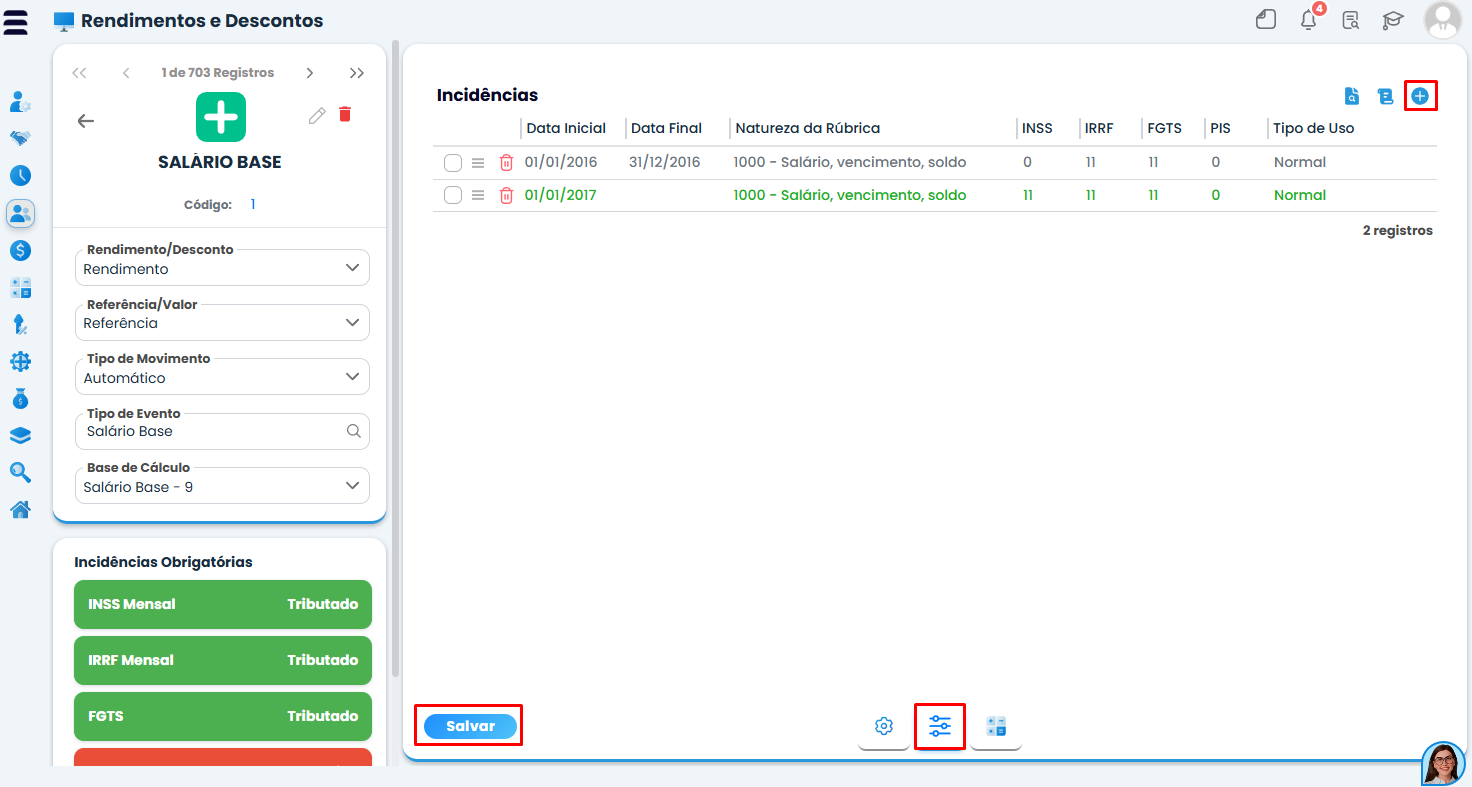Click the '1 de 703 Registros' counter
The width and height of the screenshot is (1472, 787).
(x=217, y=73)
